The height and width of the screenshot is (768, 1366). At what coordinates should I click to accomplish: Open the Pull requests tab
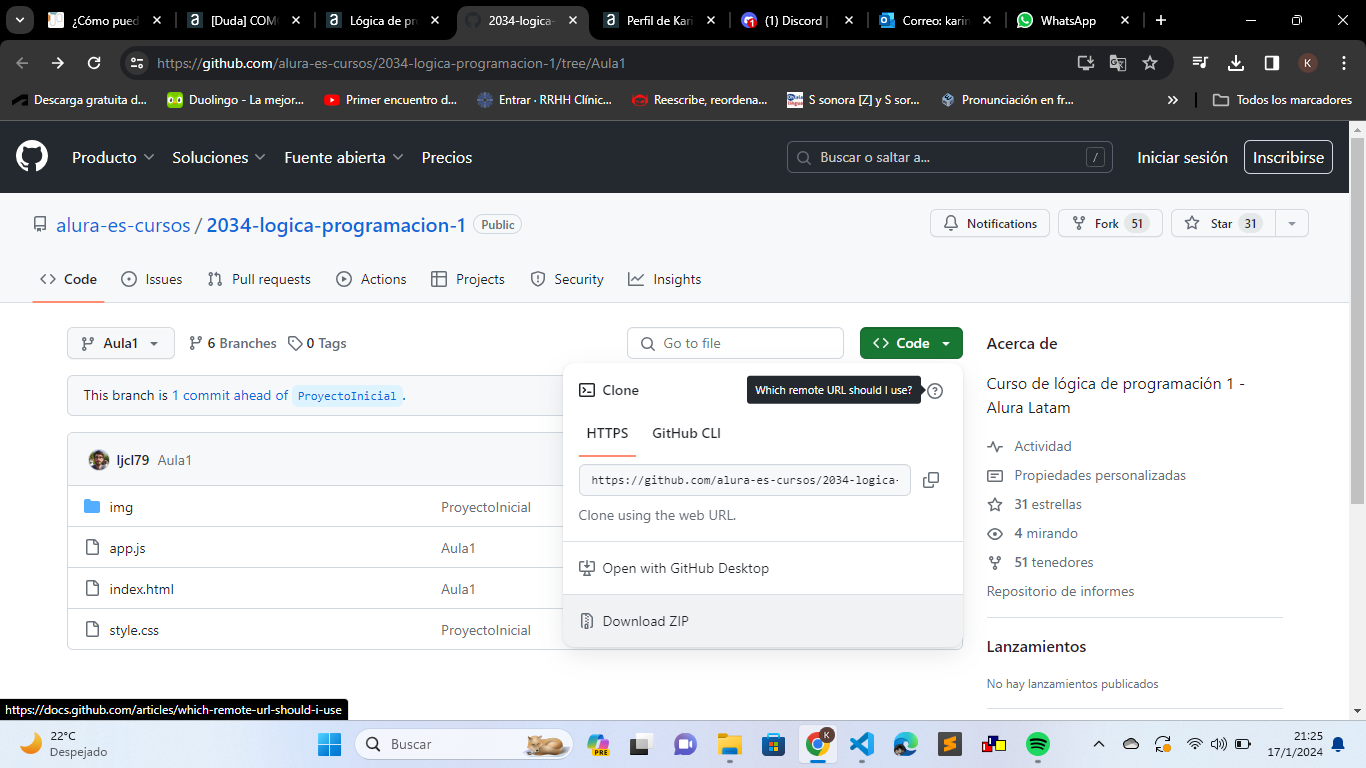pyautogui.click(x=259, y=279)
